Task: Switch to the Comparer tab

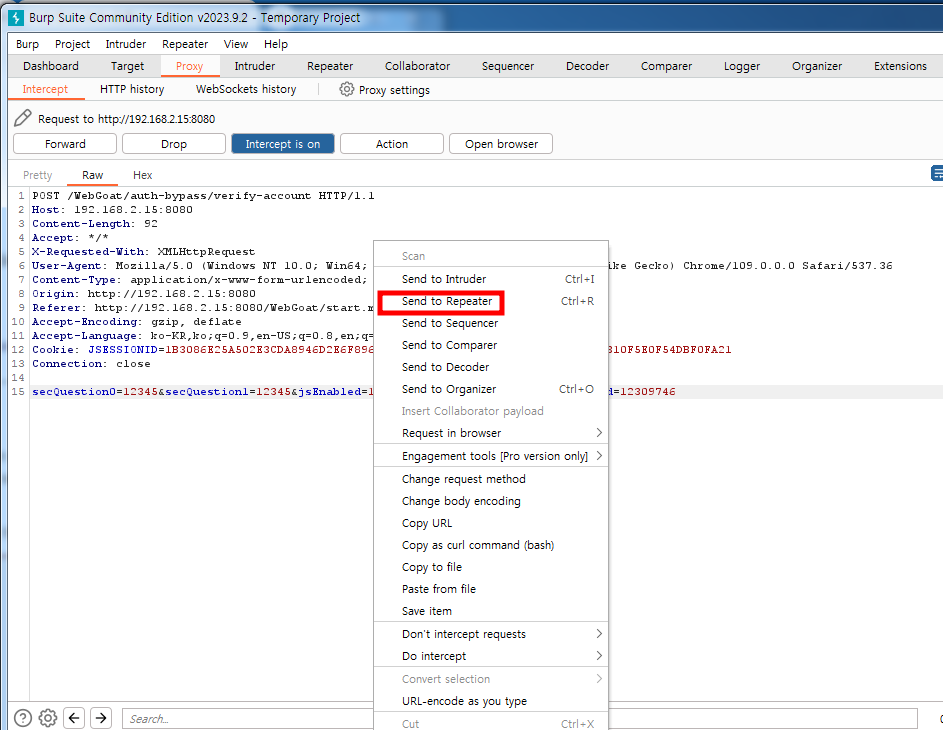Action: click(x=666, y=66)
